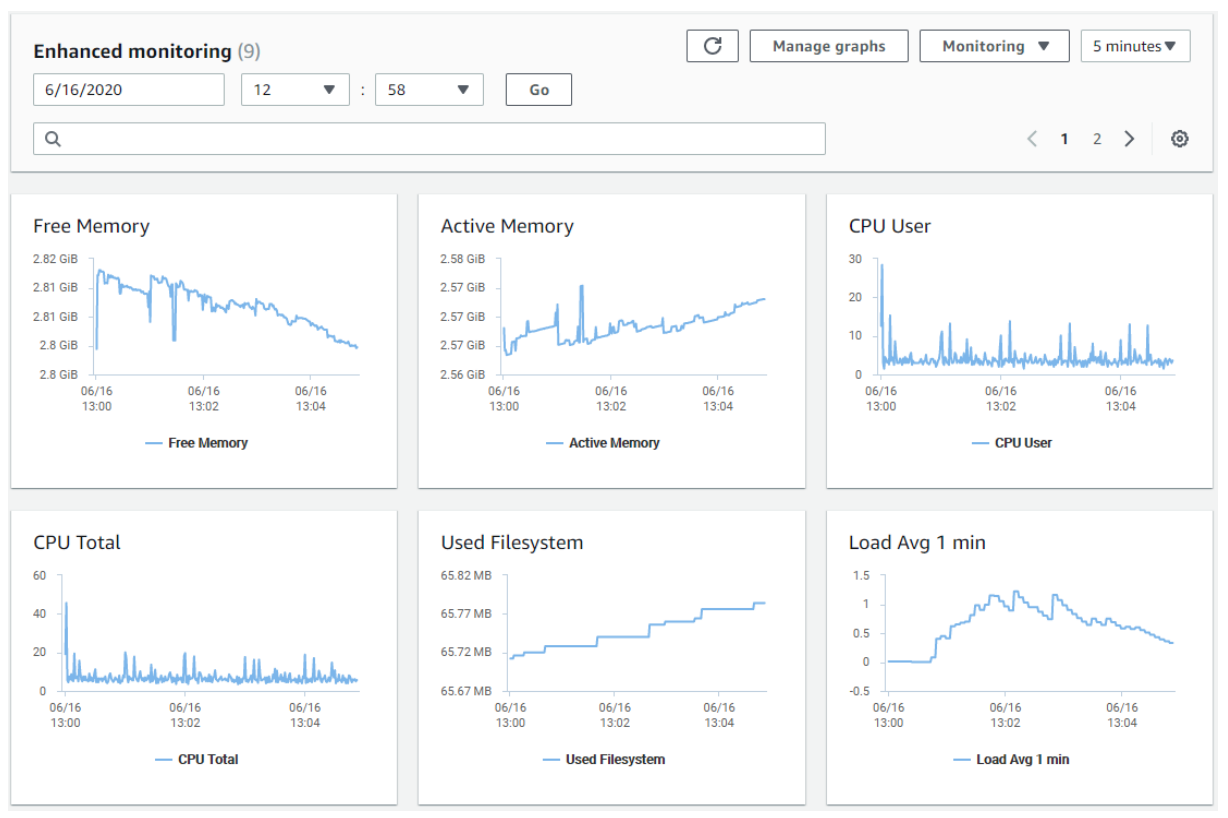This screenshot has height=818, width=1228.
Task: Click the Free Memory legend entry
Action: pos(196,443)
